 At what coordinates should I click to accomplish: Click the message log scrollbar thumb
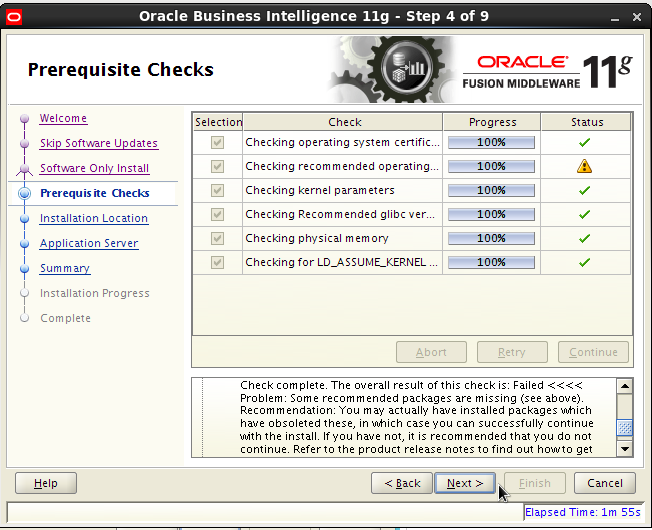point(625,428)
